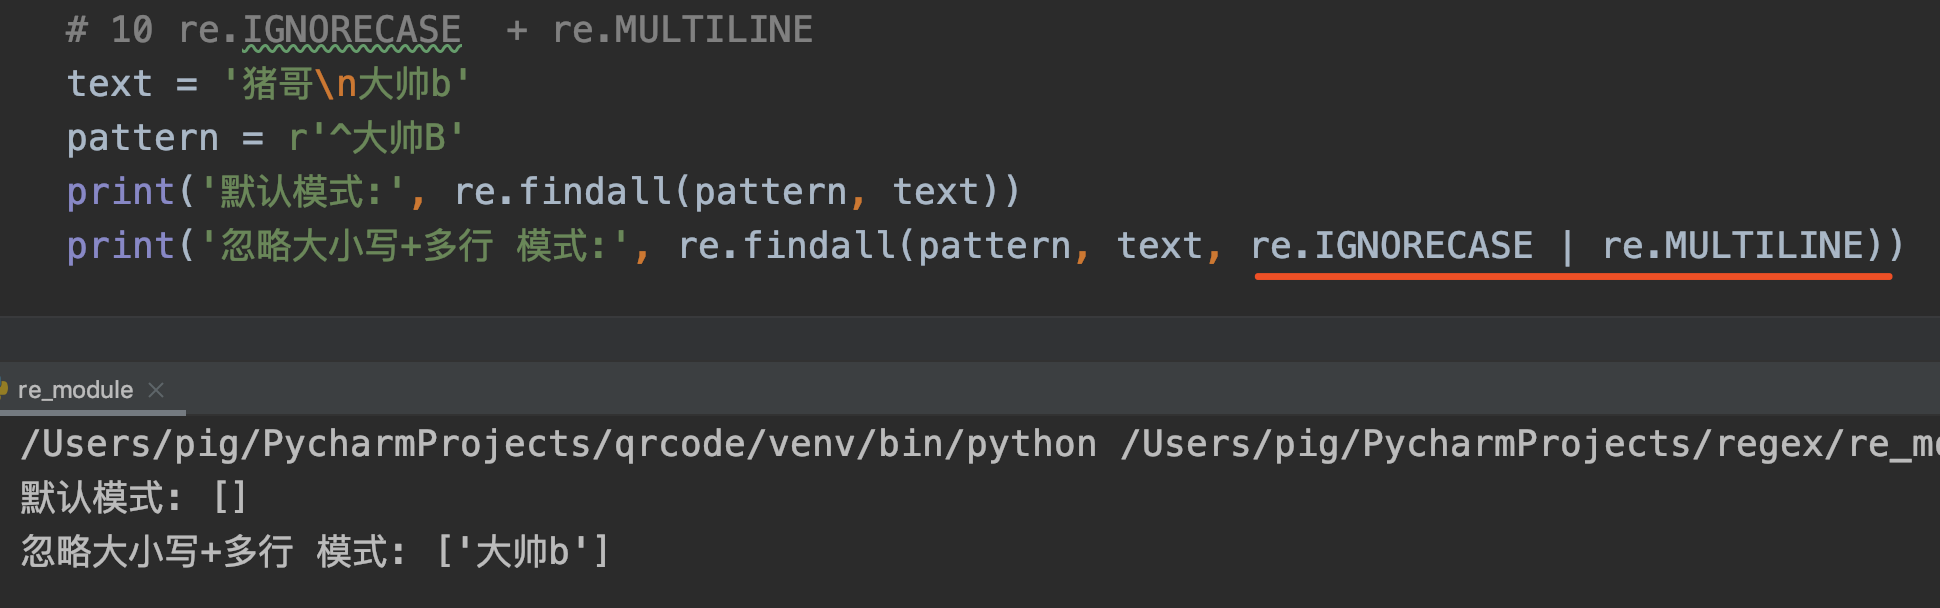Screen dimensions: 1940x608
Task: Click the pipe operator between regex flags
Action: point(1567,246)
